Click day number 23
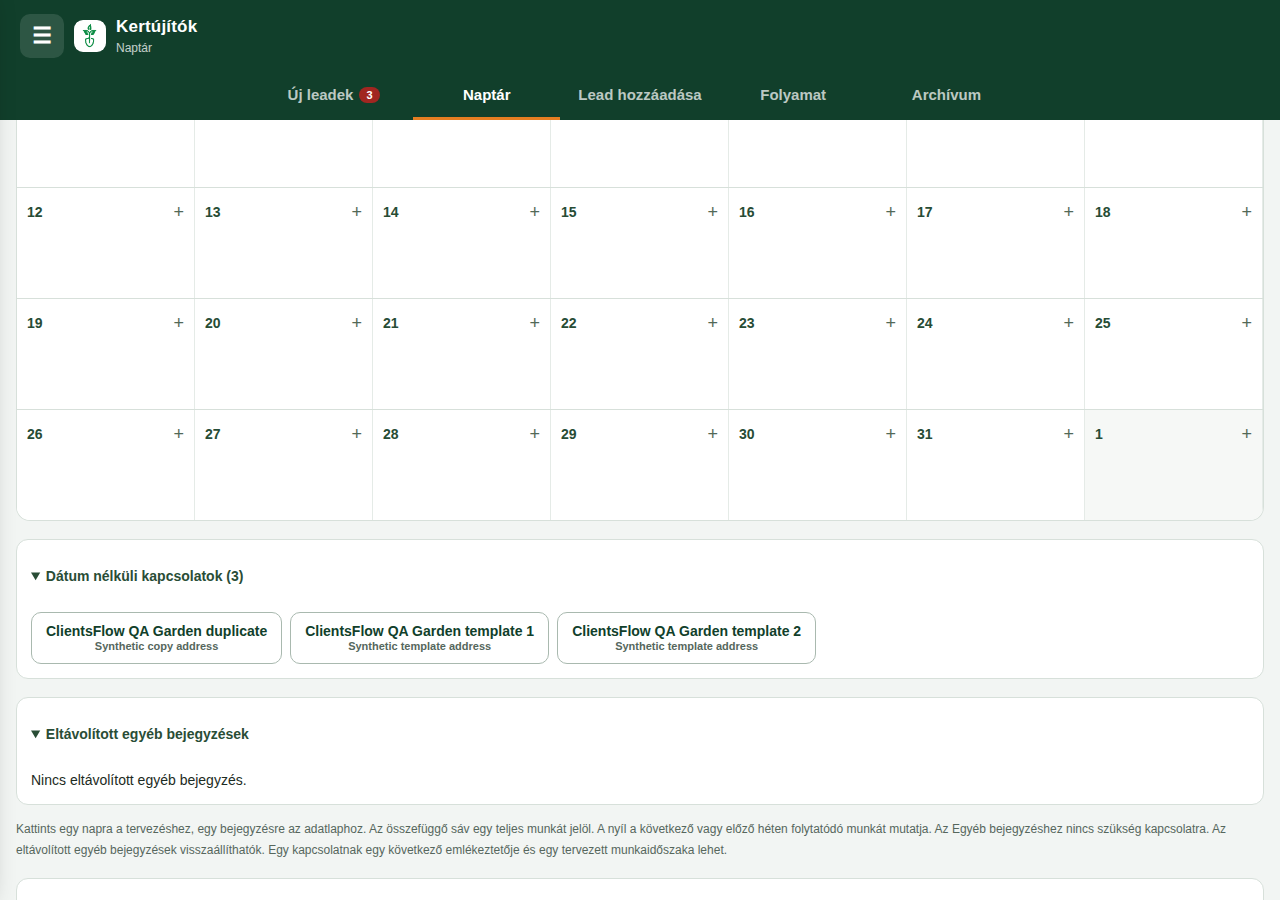This screenshot has width=1280, height=900. (747, 323)
